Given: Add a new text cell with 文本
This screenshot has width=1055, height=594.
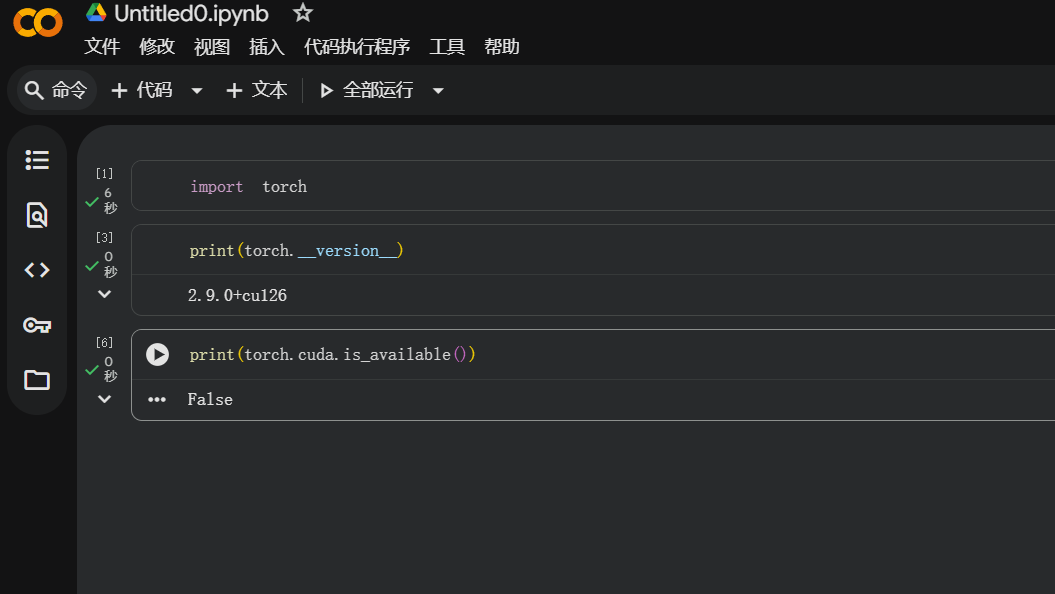Looking at the screenshot, I should (x=257, y=90).
